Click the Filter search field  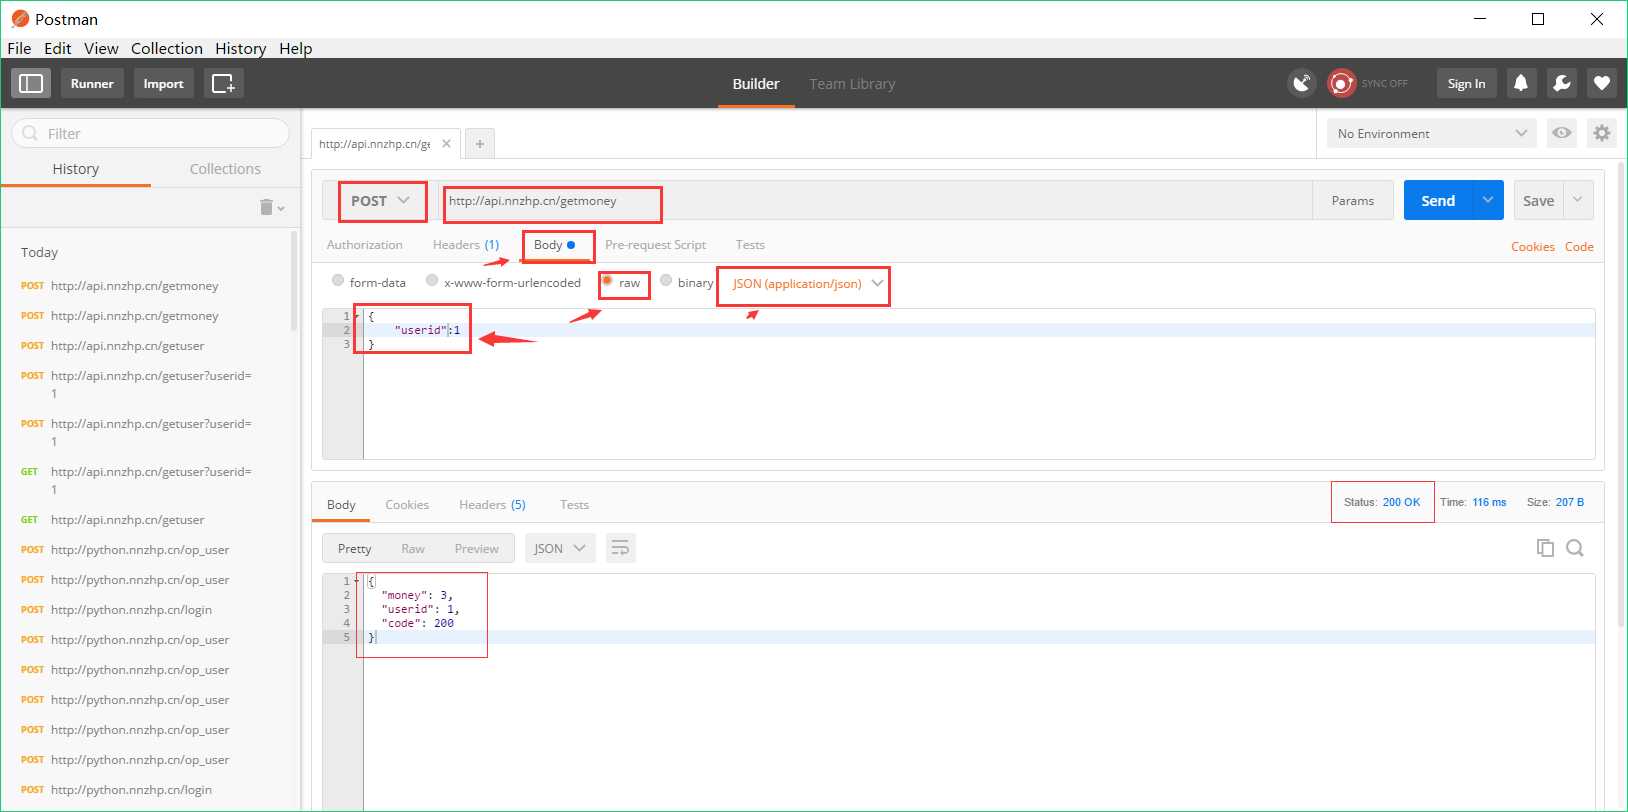click(x=150, y=133)
